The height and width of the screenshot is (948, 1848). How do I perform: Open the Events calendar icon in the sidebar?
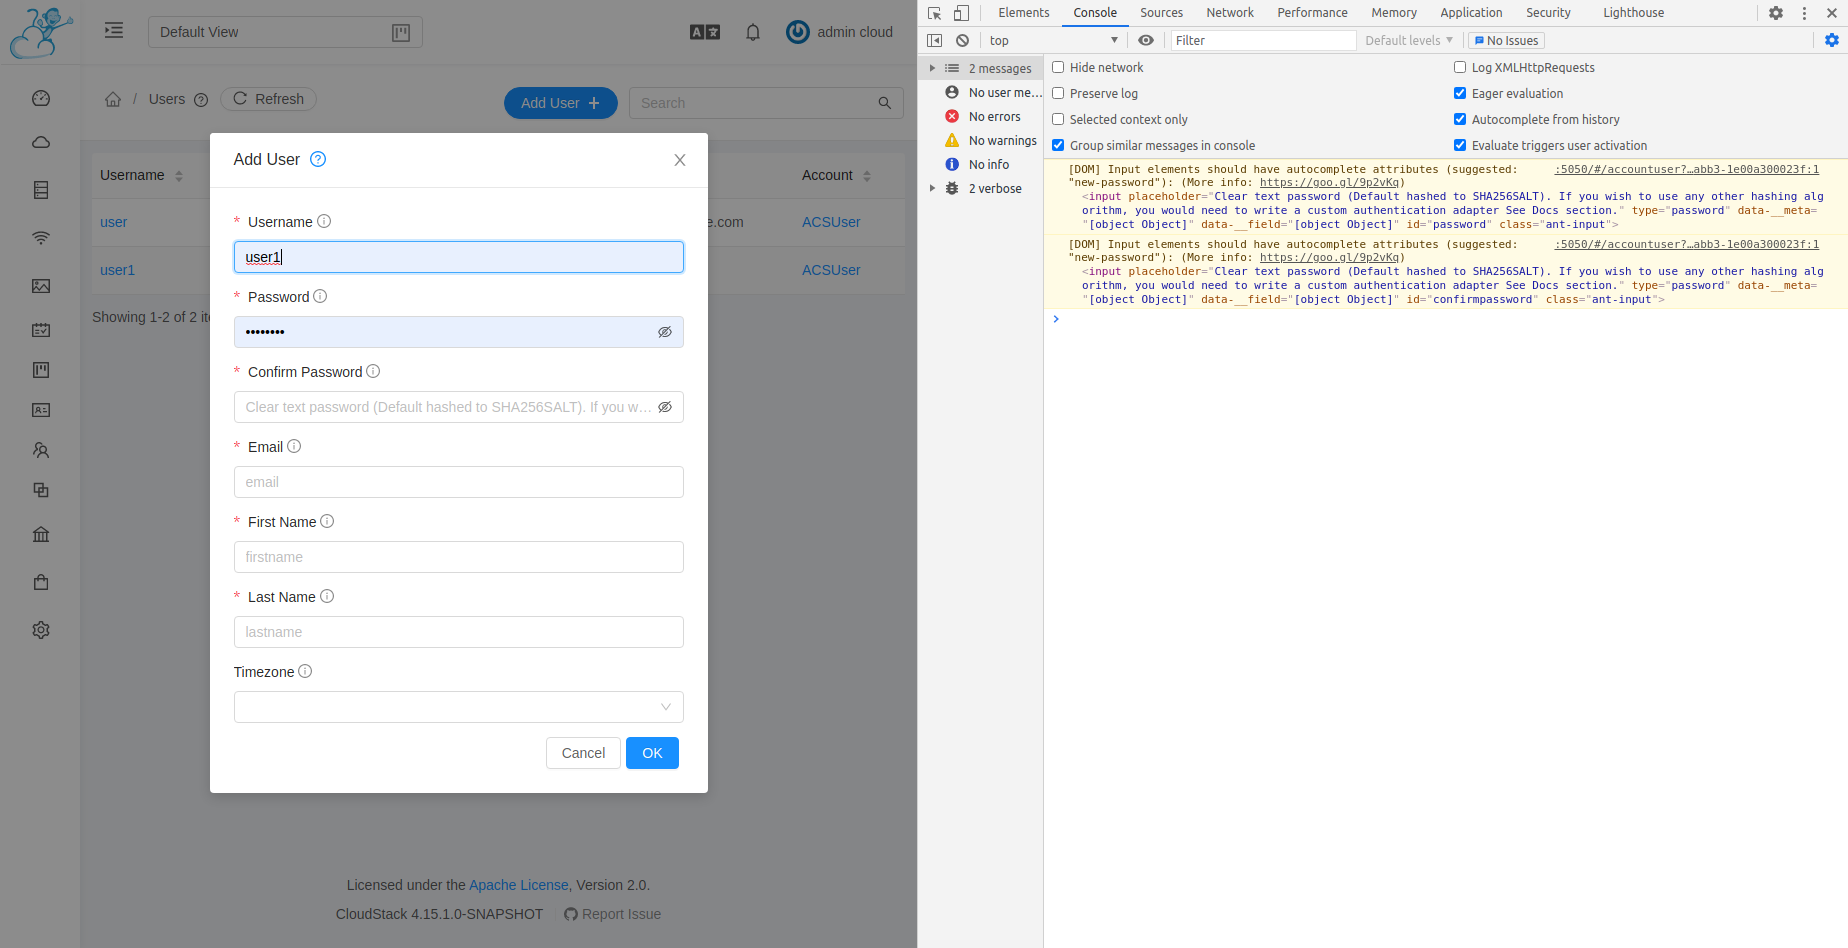(x=40, y=329)
